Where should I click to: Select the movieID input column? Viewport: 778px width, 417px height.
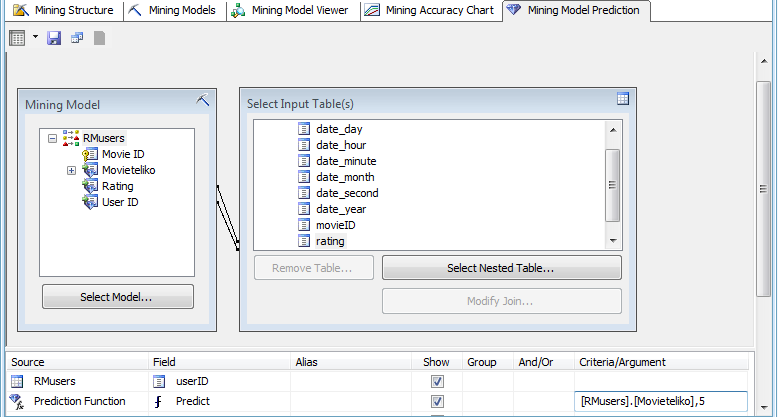click(x=335, y=225)
